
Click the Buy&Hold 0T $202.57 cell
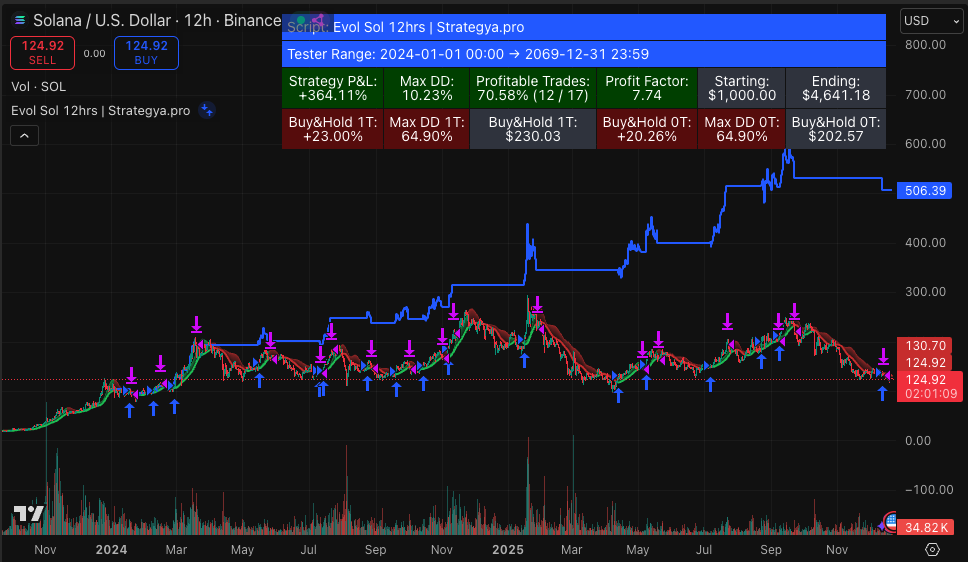836,129
